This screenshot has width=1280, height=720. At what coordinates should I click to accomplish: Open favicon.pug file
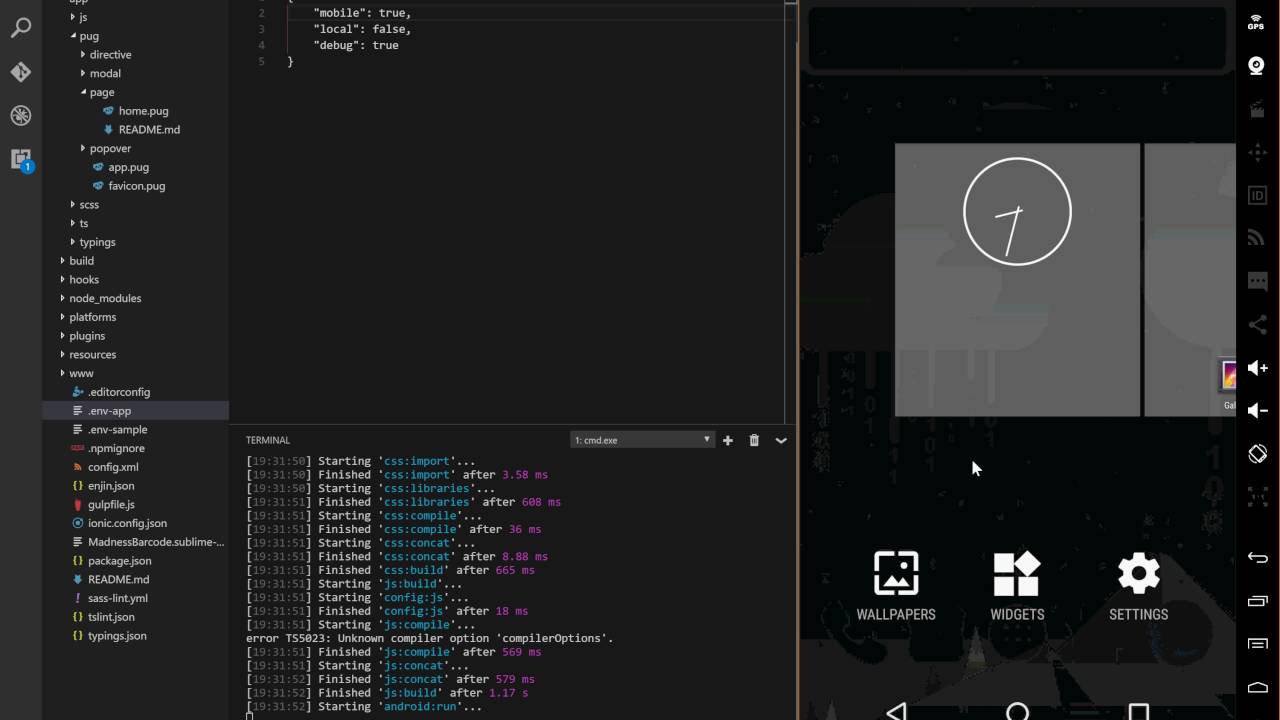(137, 186)
